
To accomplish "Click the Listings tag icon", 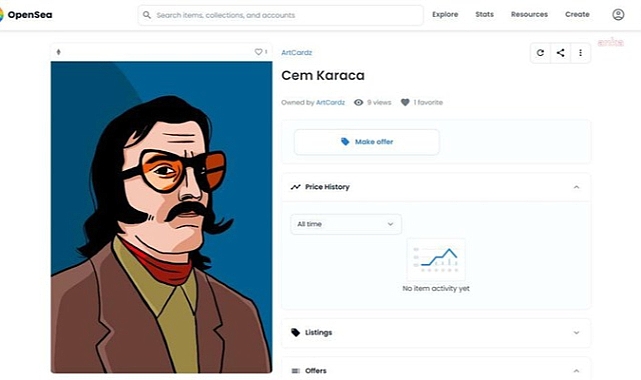I will pos(295,333).
